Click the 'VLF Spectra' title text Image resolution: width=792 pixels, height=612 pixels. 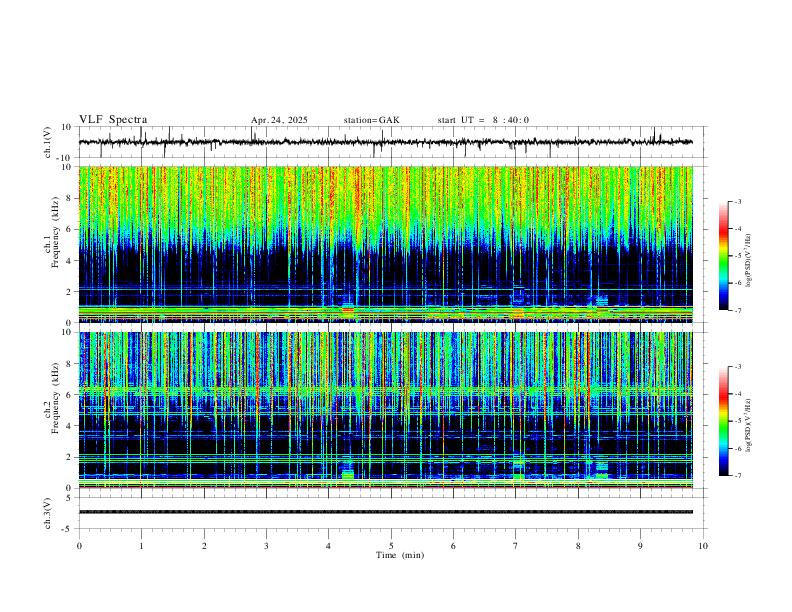113,120
